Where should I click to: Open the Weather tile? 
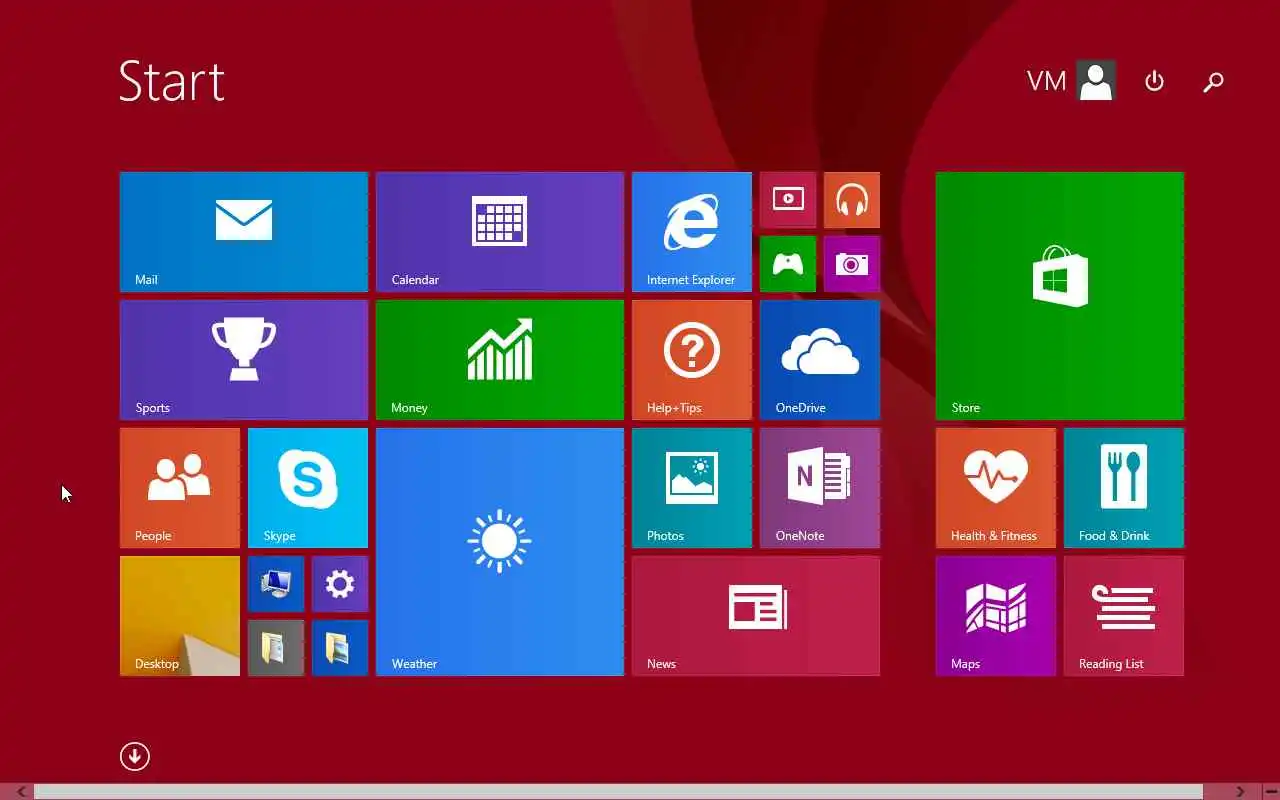500,552
